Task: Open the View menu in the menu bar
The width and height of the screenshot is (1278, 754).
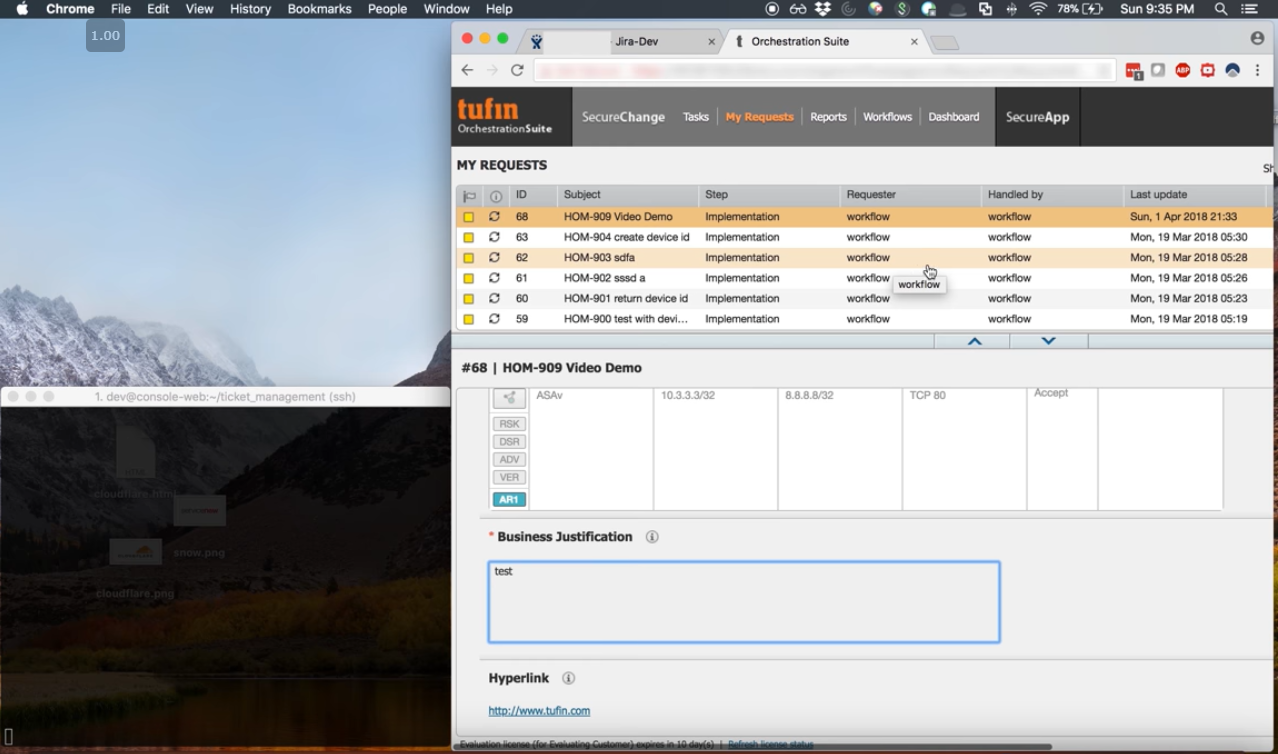Action: tap(199, 9)
